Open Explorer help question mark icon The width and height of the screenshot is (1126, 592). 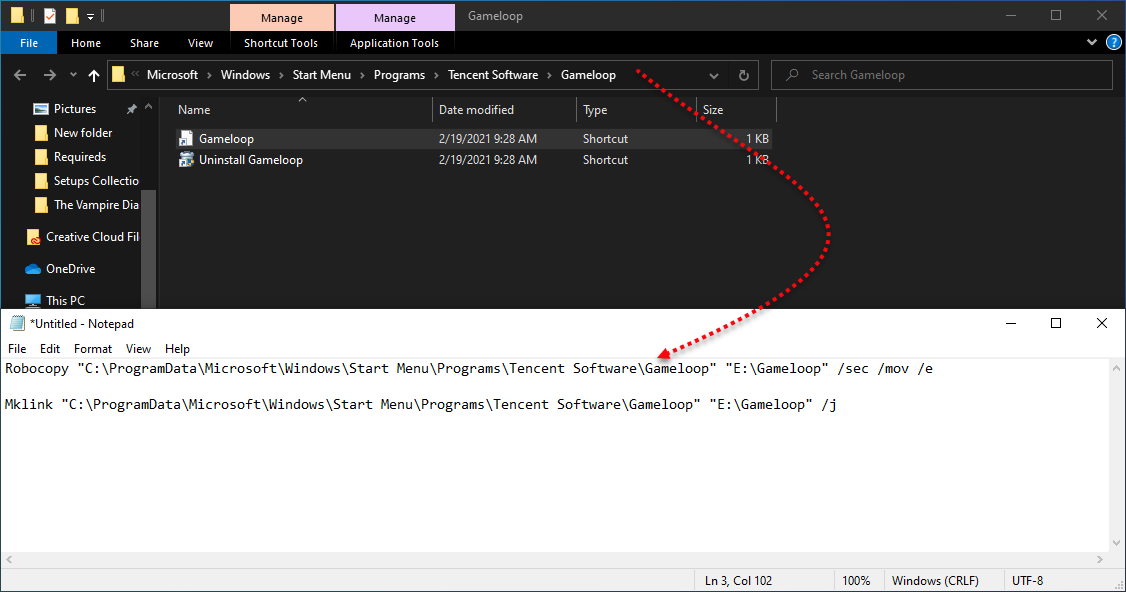1114,42
